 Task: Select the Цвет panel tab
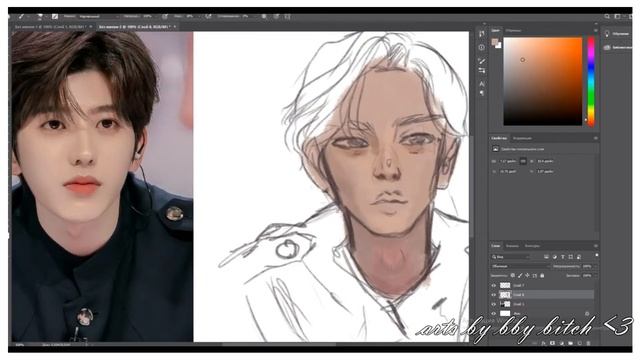[x=495, y=31]
